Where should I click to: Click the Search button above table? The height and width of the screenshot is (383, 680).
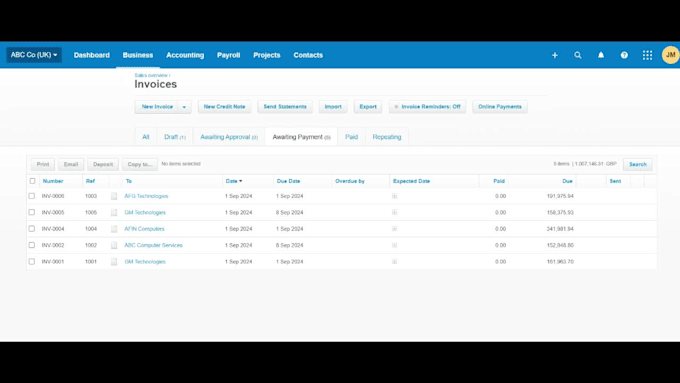pyautogui.click(x=638, y=164)
